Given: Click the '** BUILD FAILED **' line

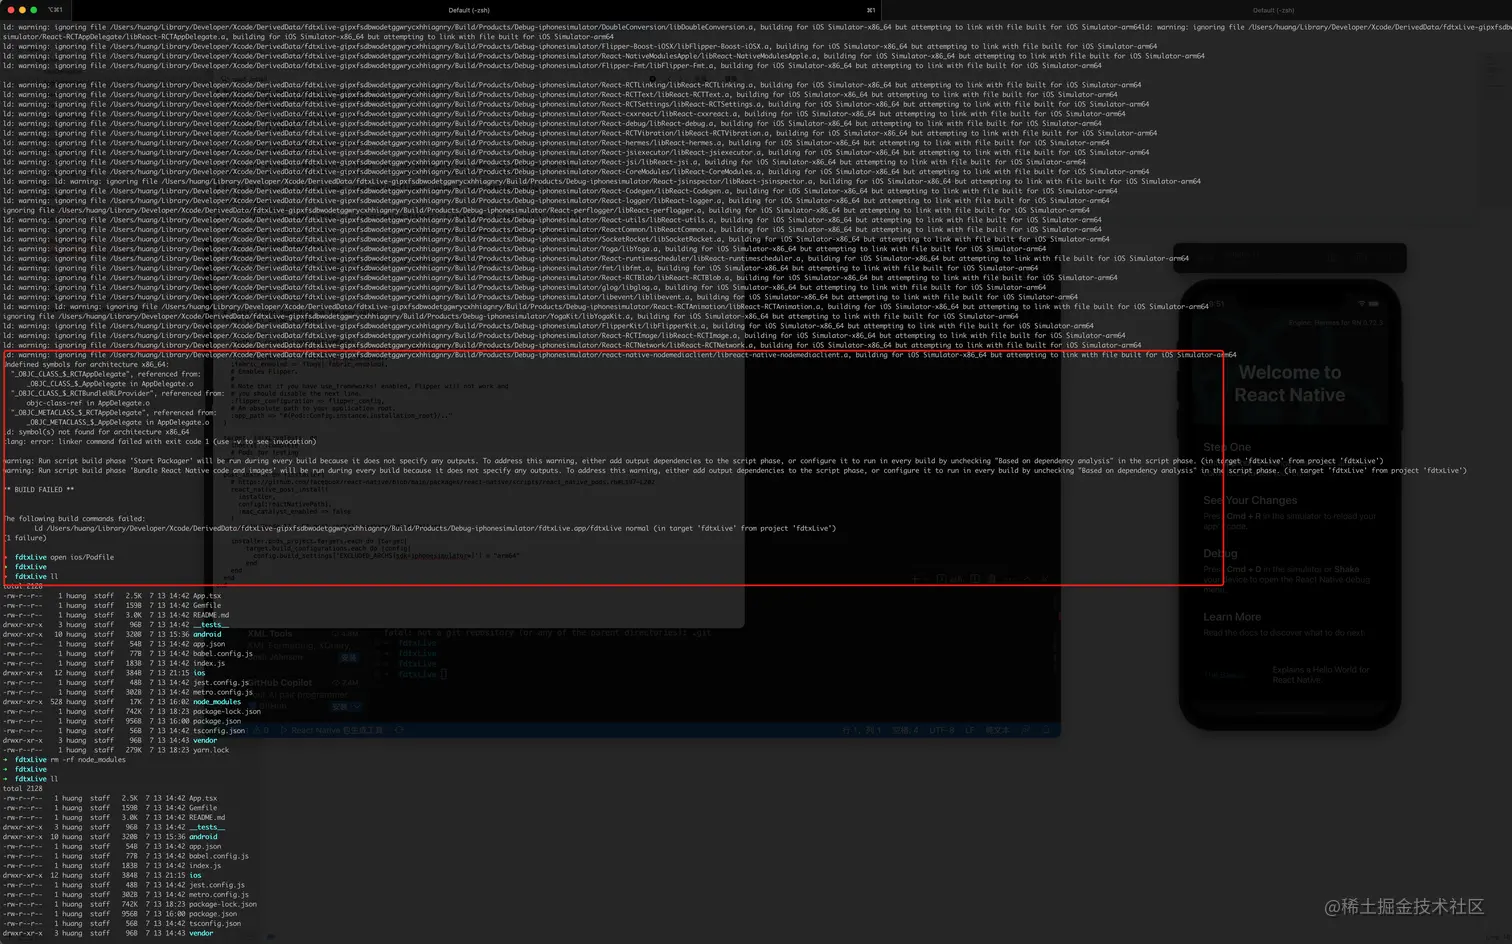Looking at the screenshot, I should tap(39, 490).
